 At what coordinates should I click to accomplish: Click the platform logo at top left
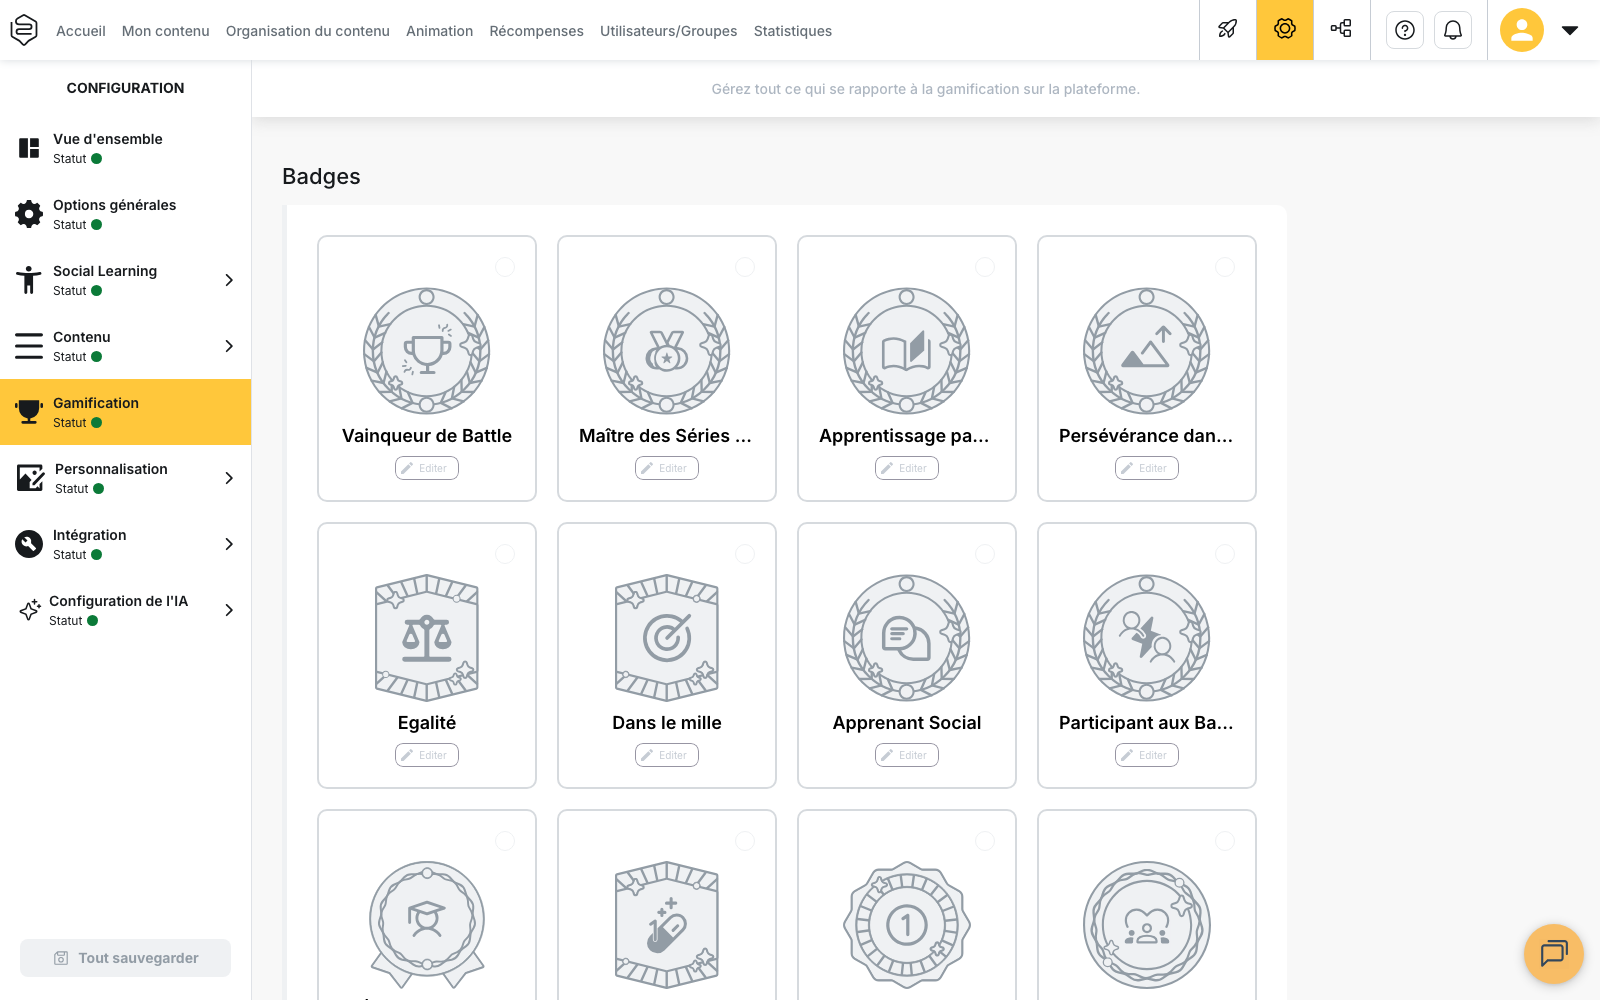coord(24,30)
